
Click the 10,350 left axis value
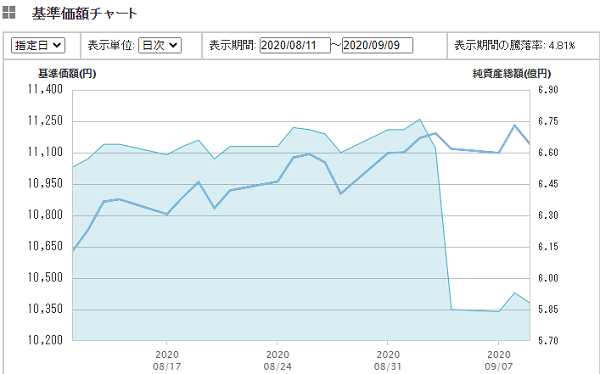click(x=45, y=309)
